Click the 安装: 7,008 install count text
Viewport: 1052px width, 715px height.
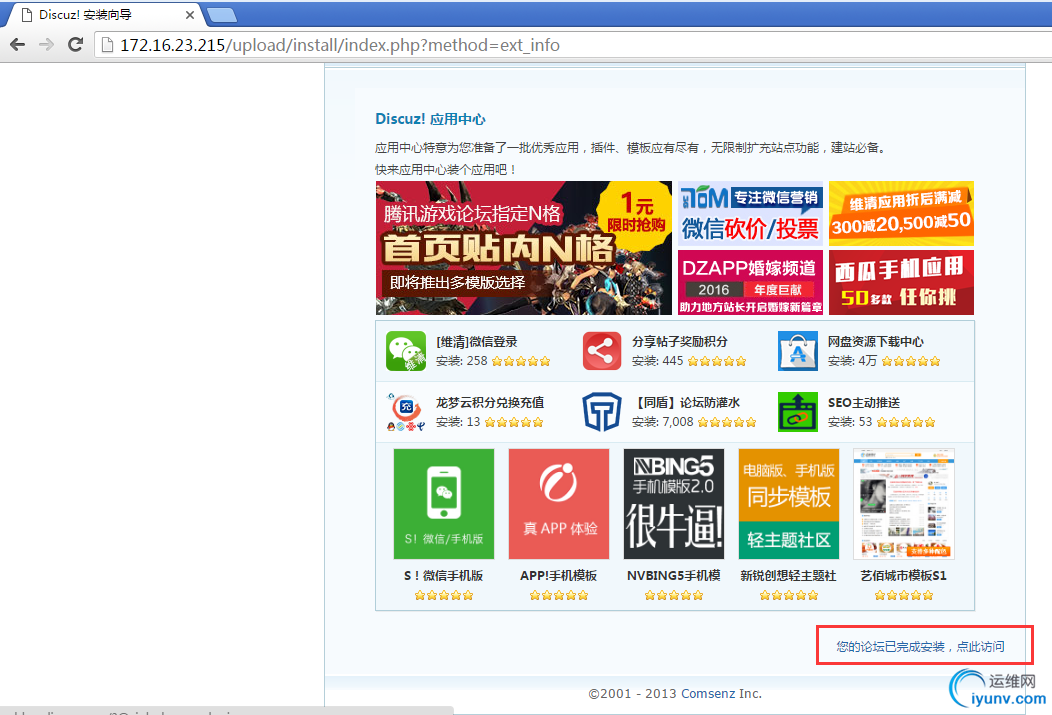click(x=663, y=422)
